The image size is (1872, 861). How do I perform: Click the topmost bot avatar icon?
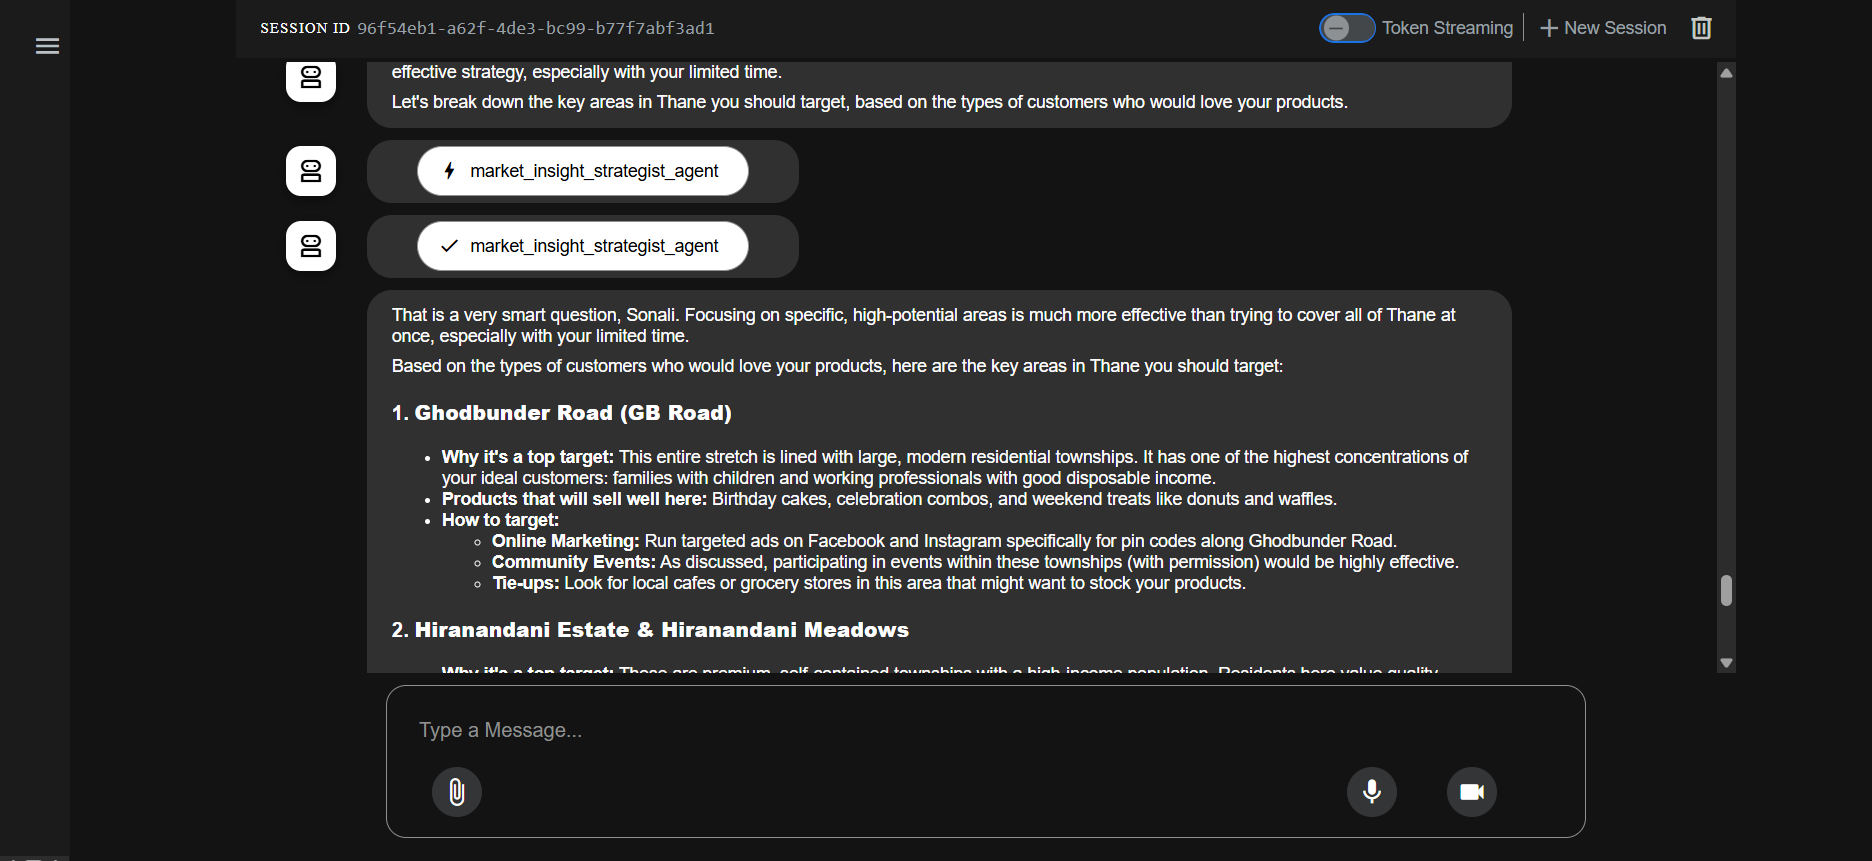click(311, 79)
